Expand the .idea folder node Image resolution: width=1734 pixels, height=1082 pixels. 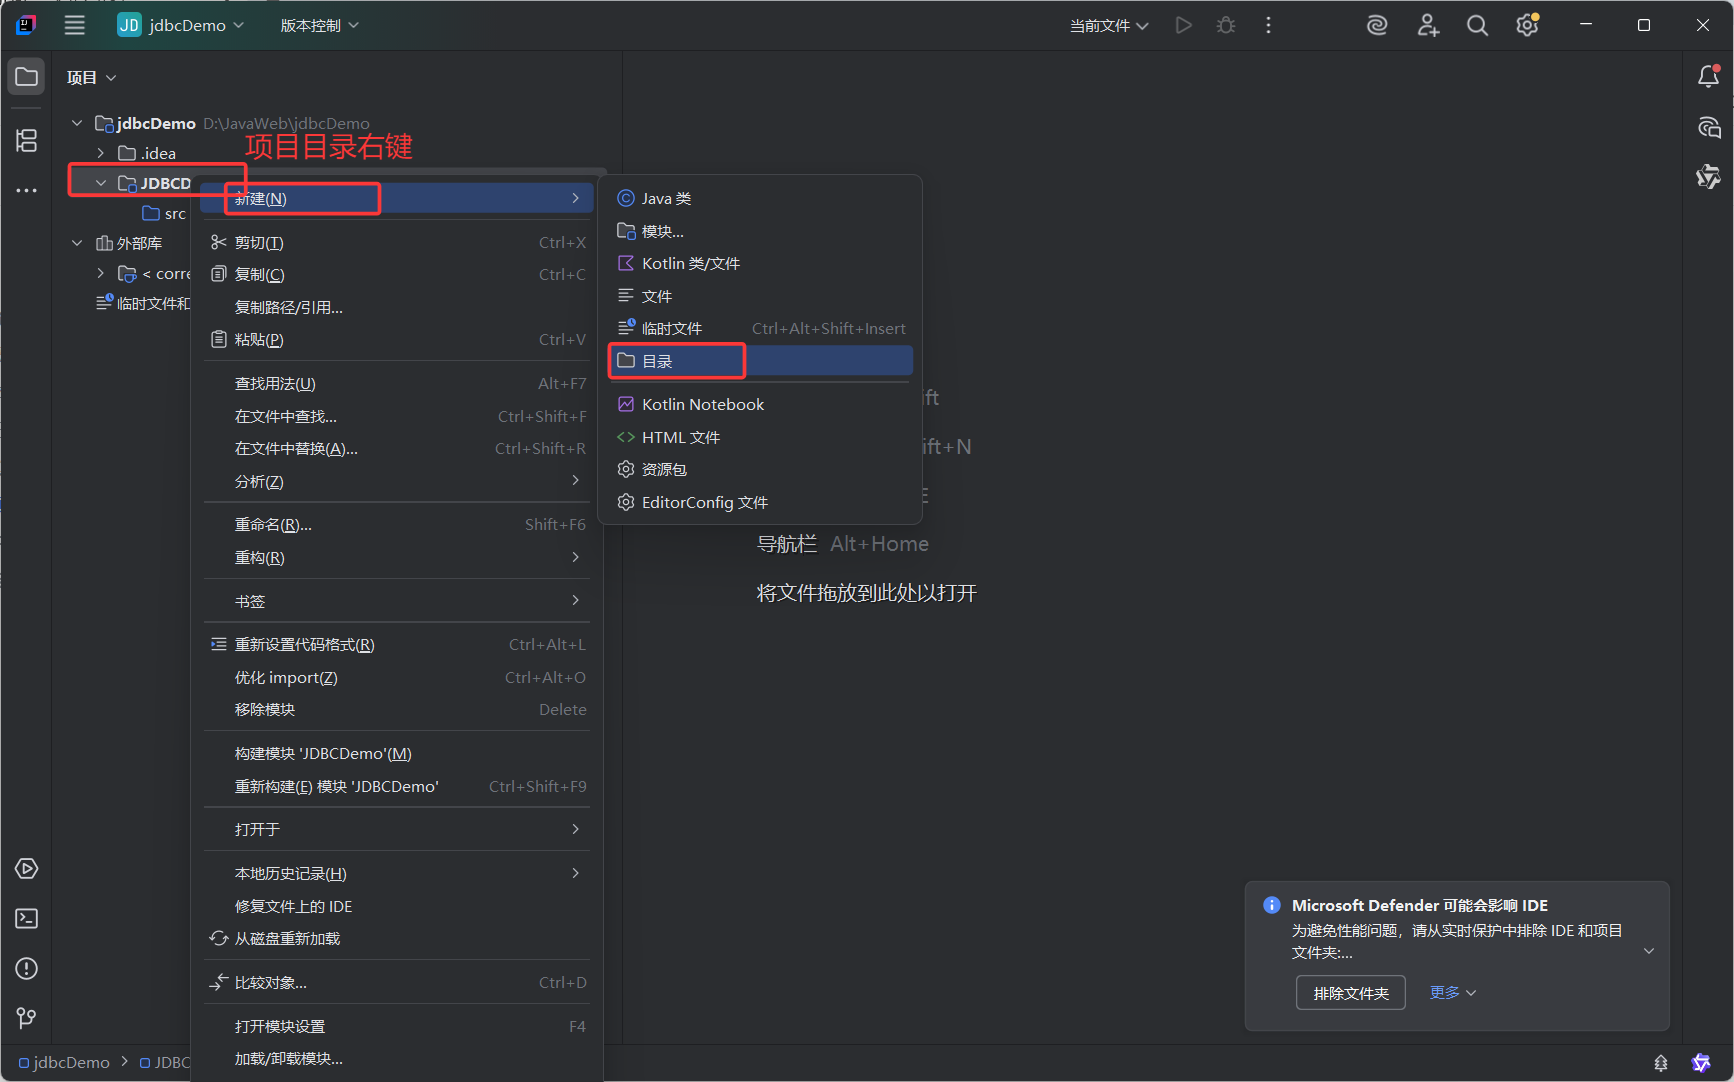click(x=101, y=153)
